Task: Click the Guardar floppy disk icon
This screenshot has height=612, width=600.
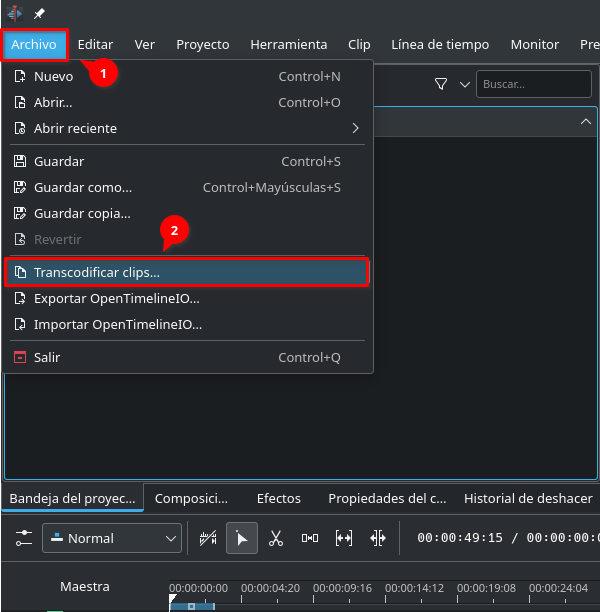Action: pos(20,161)
